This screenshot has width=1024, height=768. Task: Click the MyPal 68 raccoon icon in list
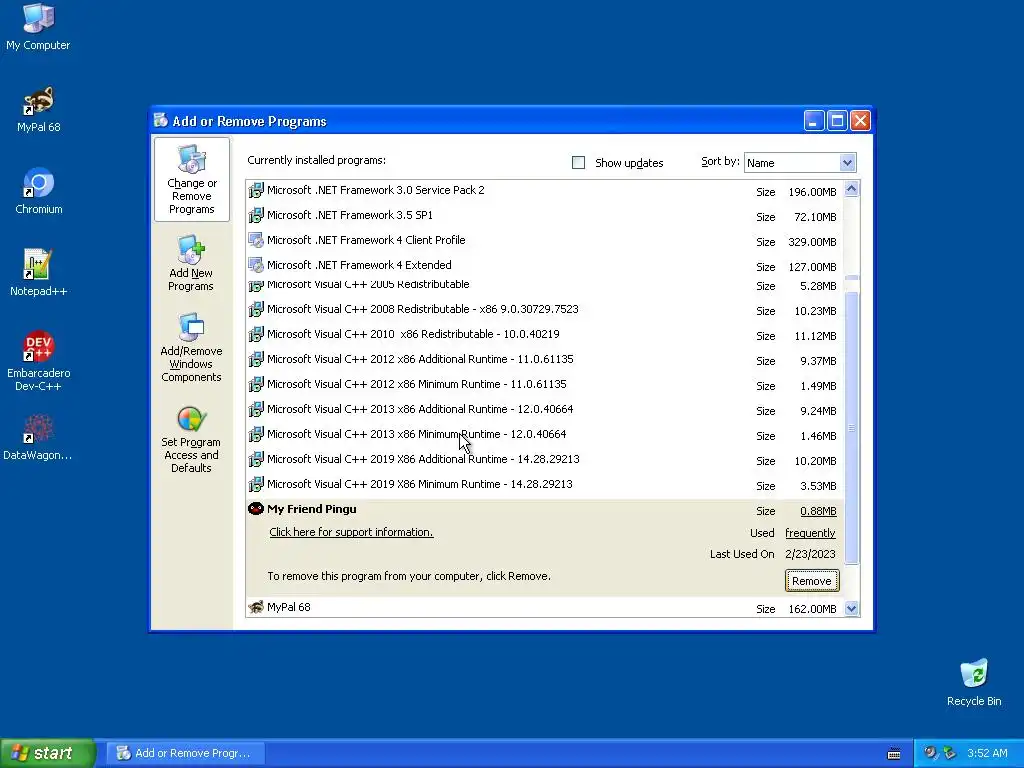coord(256,607)
